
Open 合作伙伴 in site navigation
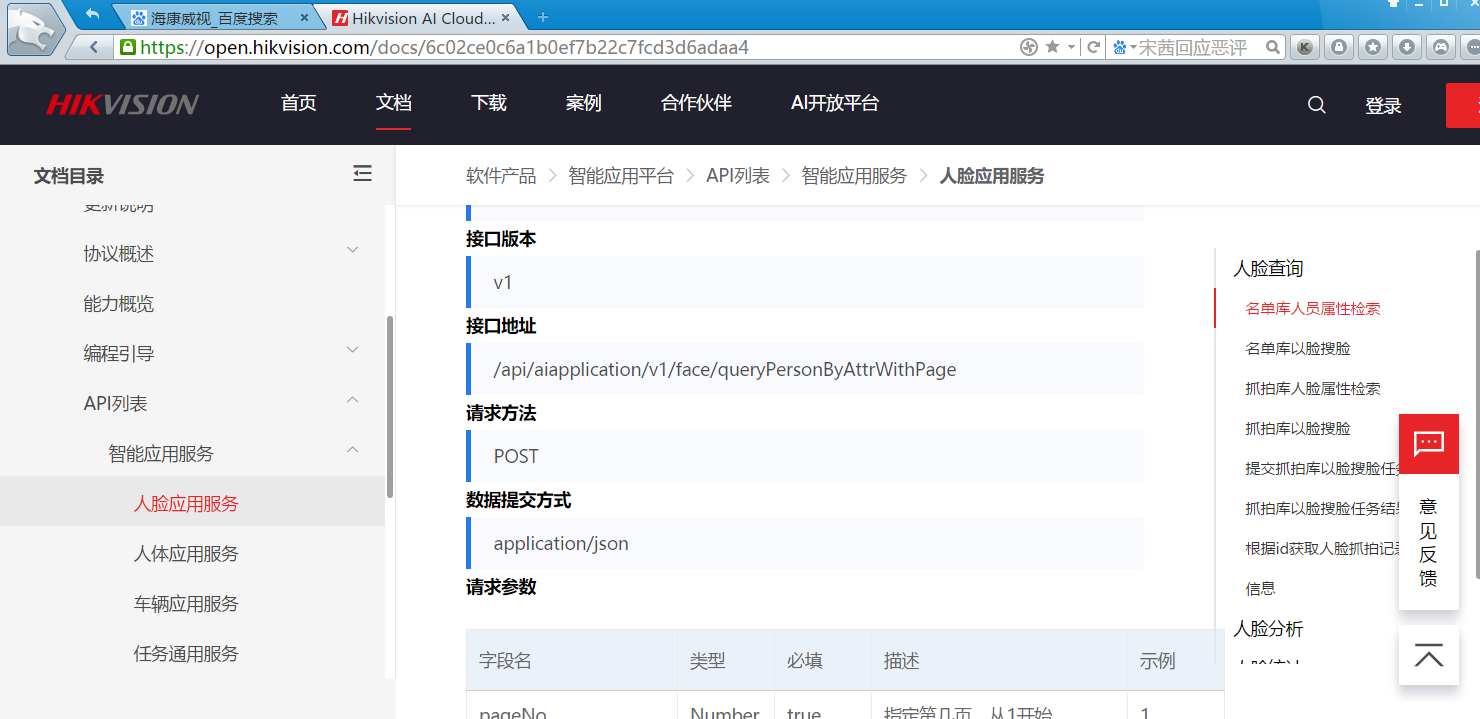(696, 103)
